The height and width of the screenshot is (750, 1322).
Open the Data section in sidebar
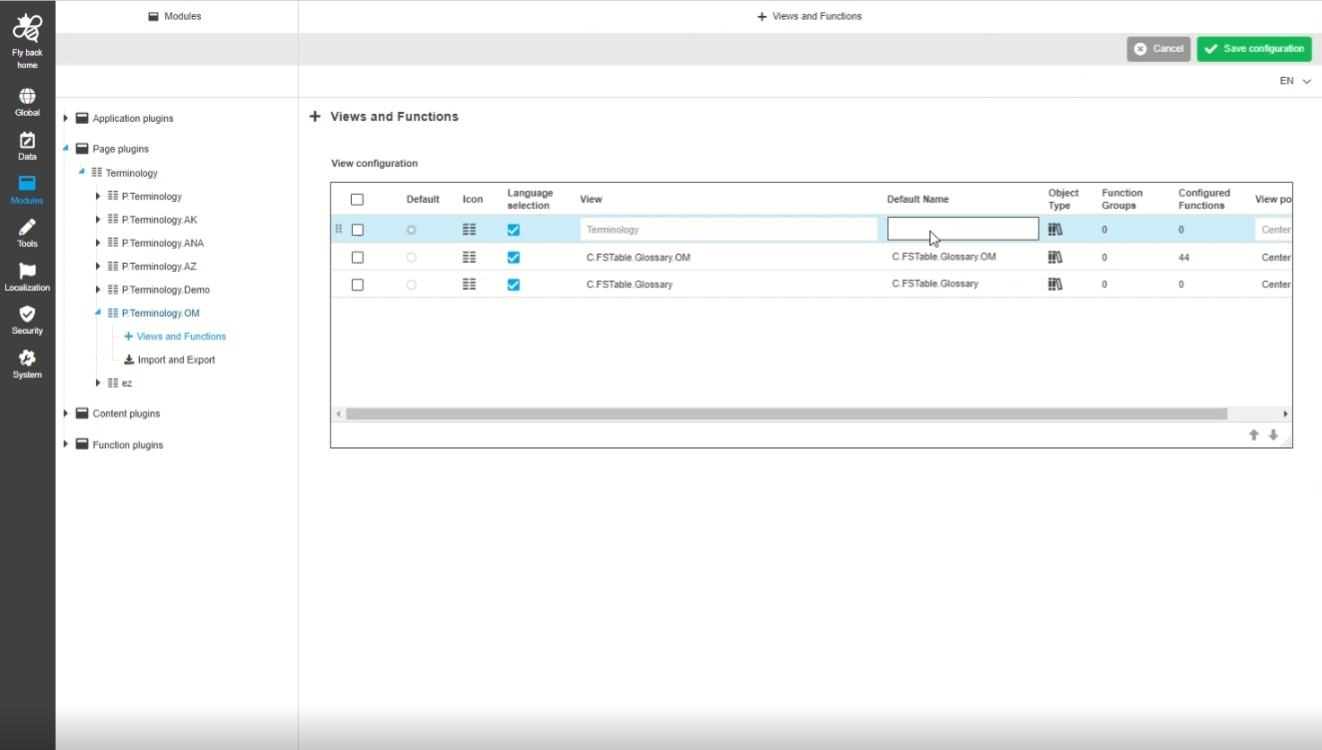click(x=27, y=141)
